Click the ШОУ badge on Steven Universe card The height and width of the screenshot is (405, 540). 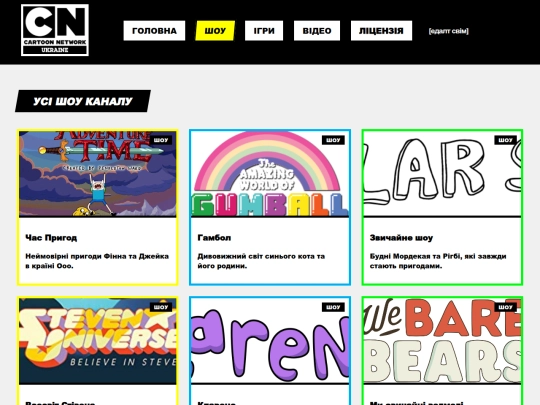(161, 307)
